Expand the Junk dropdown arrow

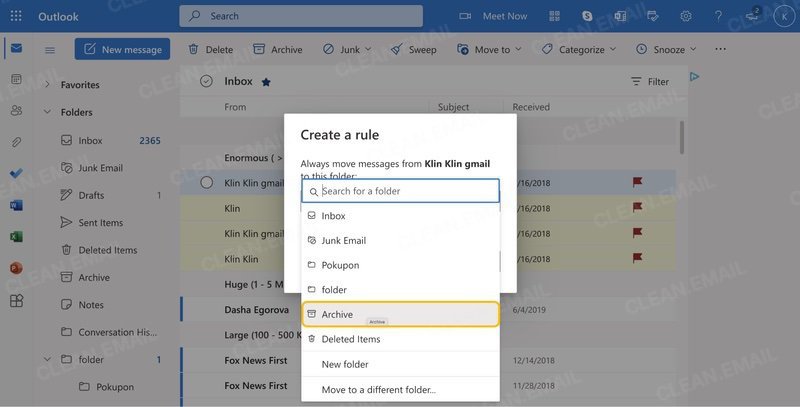click(x=368, y=49)
